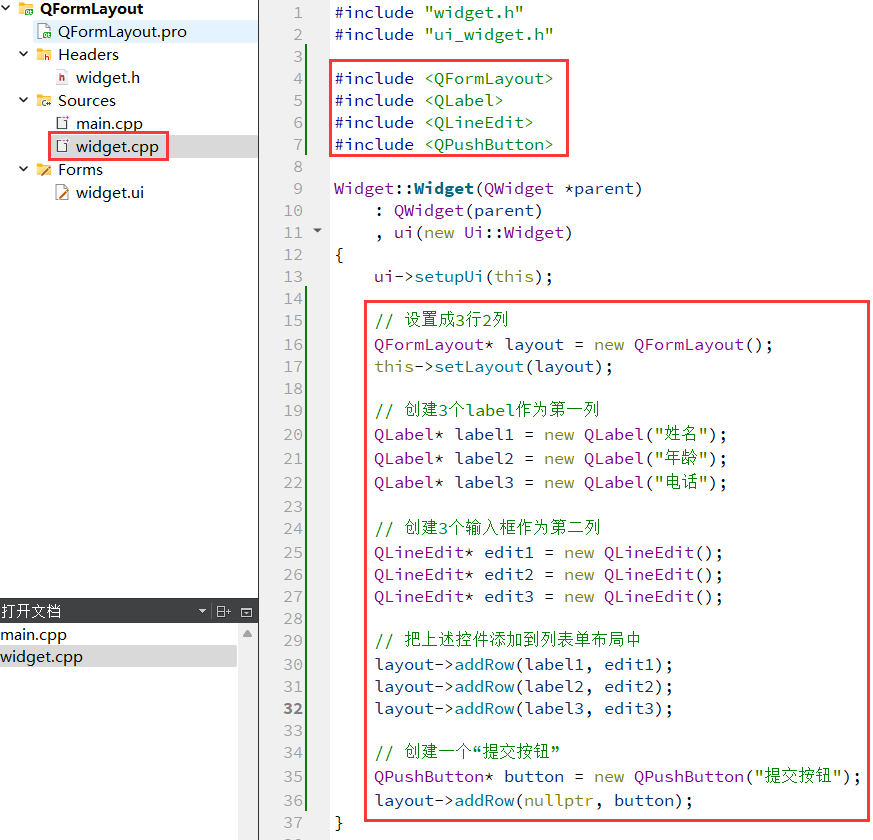The image size is (873, 840).
Task: Click the #include <QPushButton> line
Action: click(444, 145)
